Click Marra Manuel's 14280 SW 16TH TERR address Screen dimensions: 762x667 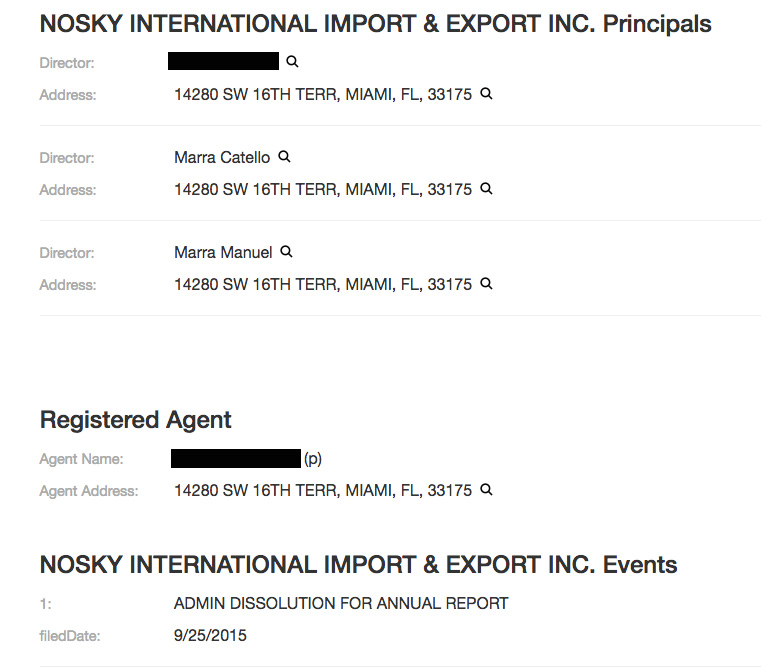point(323,284)
